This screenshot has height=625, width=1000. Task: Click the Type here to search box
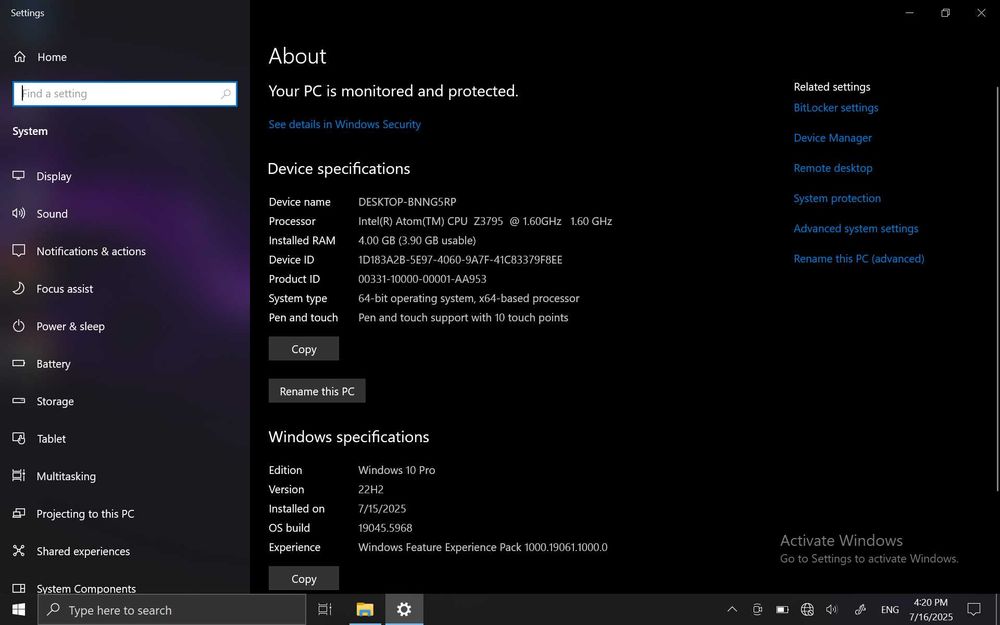[172, 610]
